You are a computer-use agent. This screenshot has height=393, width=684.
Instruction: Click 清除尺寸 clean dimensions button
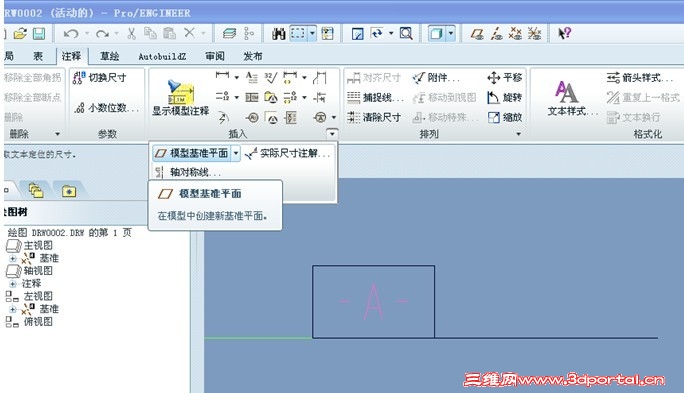click(374, 117)
